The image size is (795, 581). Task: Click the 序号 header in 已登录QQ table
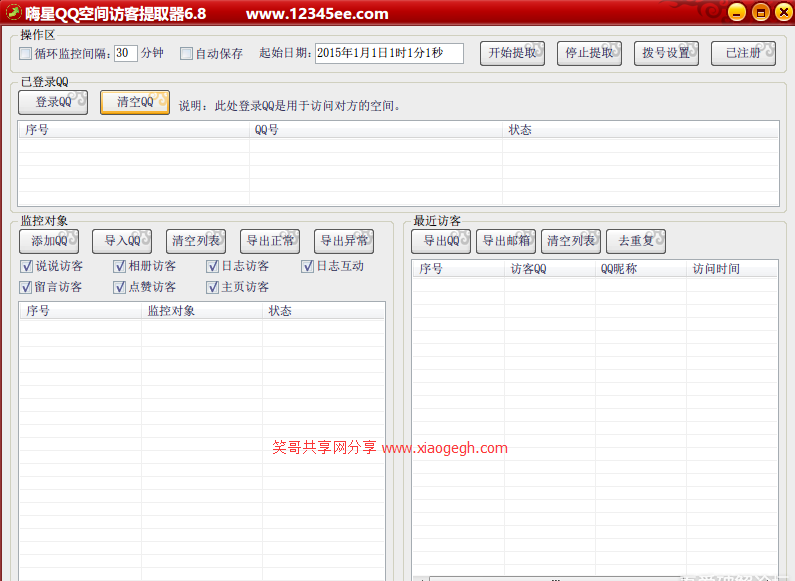pyautogui.click(x=134, y=130)
